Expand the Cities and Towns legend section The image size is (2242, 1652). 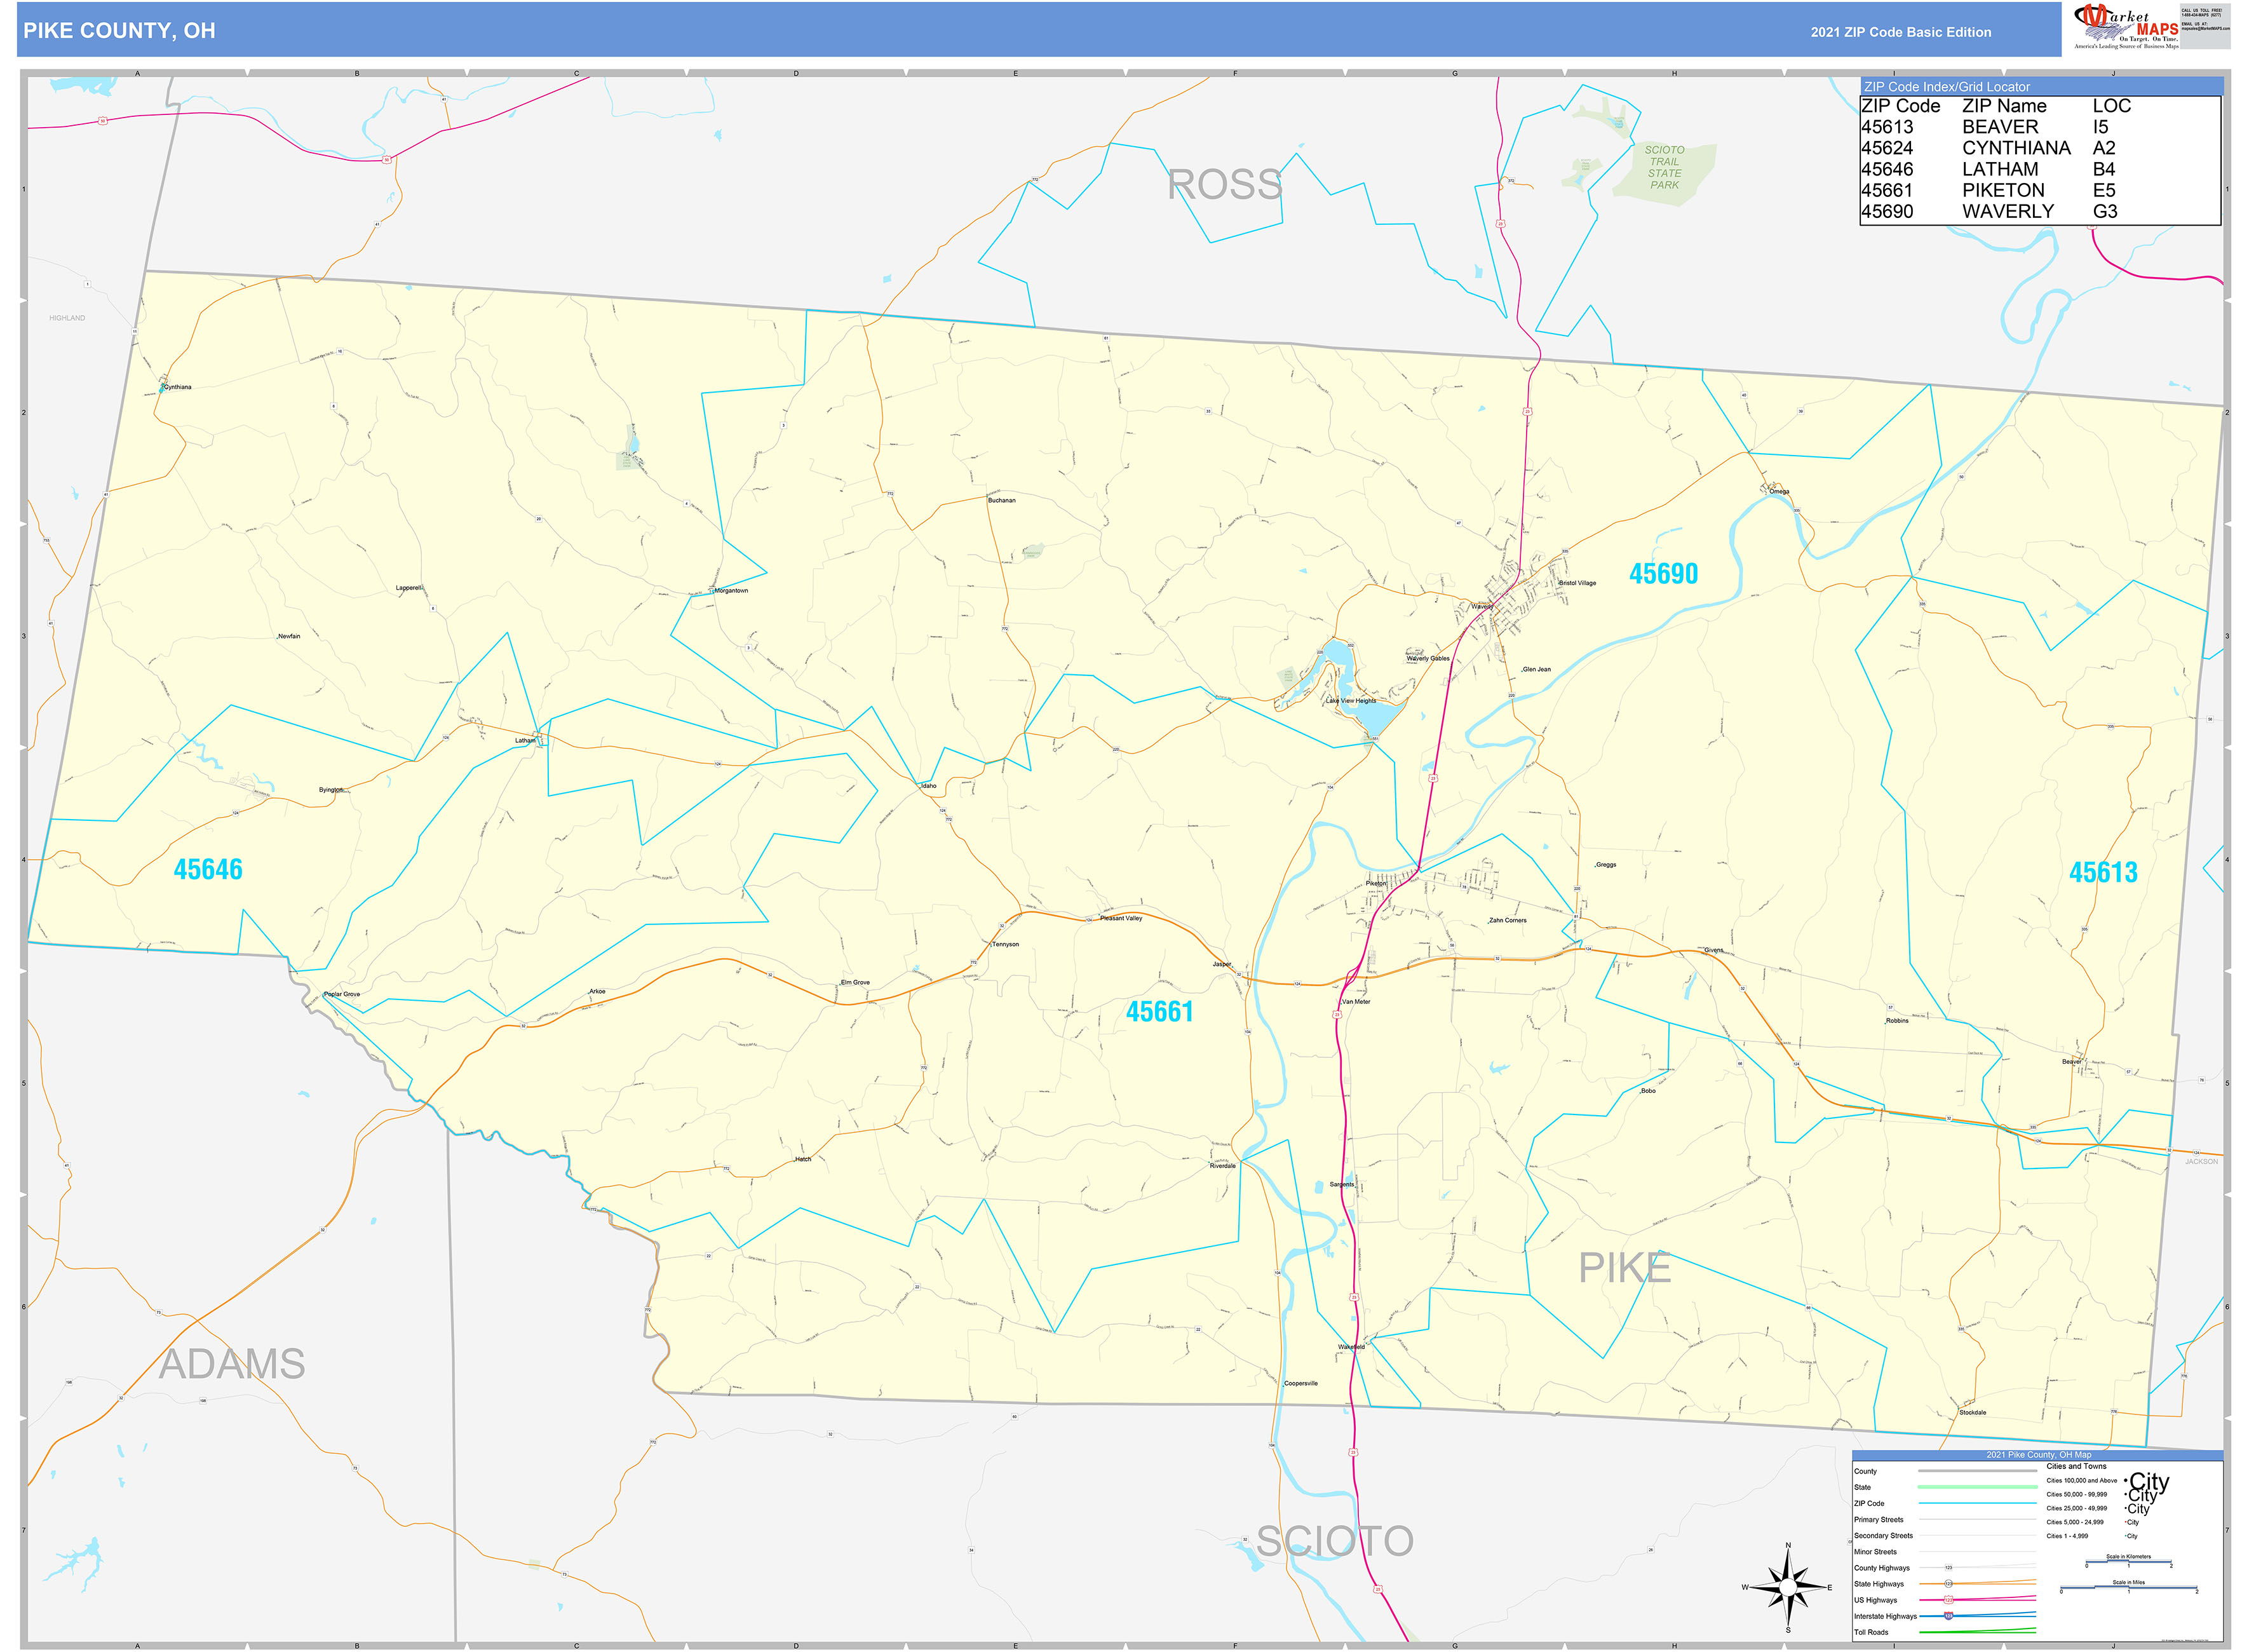tap(2077, 1466)
